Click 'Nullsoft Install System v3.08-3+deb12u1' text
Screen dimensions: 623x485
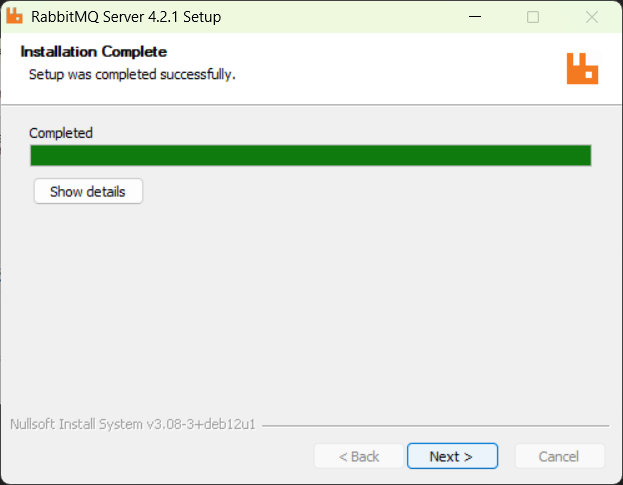[x=133, y=424]
